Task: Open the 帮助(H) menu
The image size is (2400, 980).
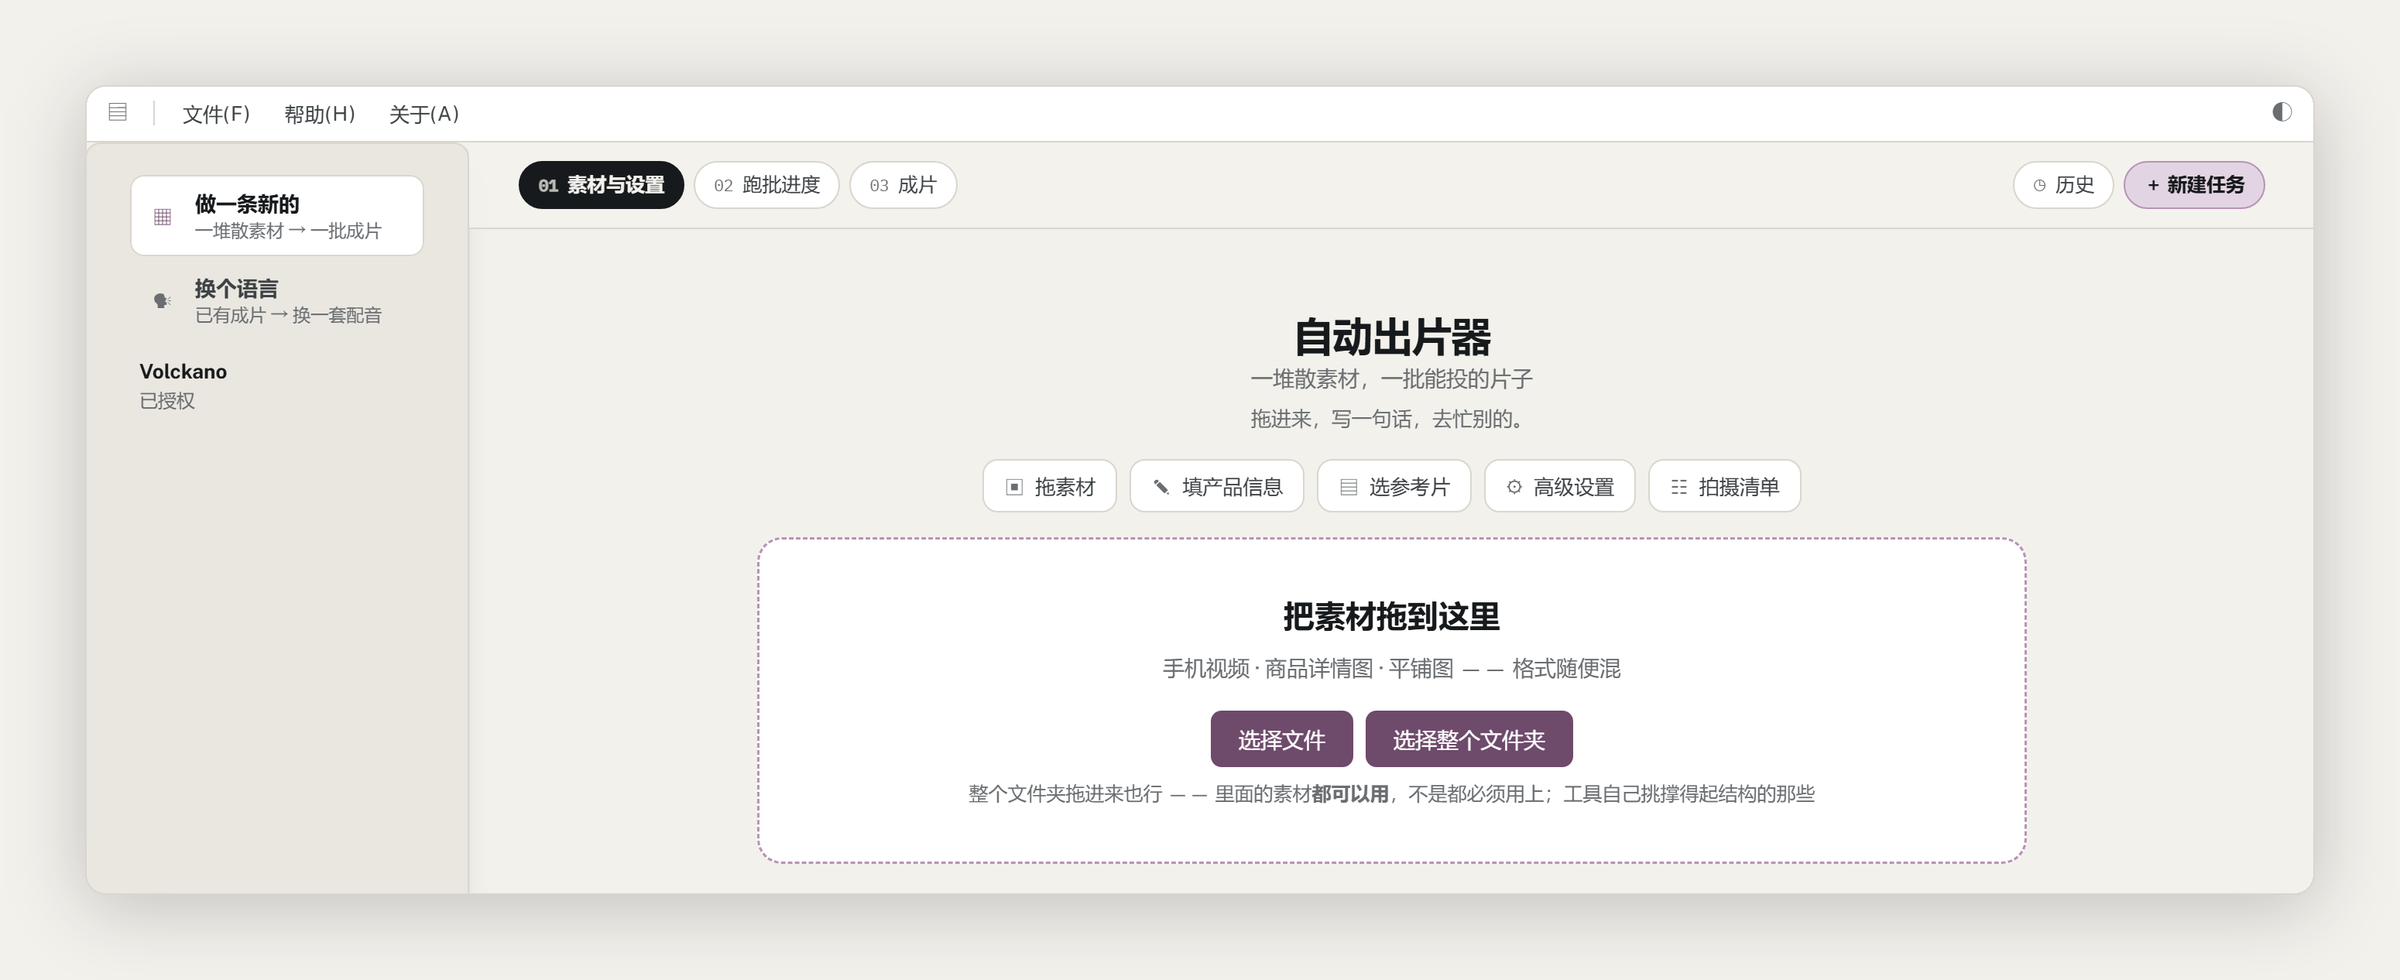Action: click(x=320, y=114)
